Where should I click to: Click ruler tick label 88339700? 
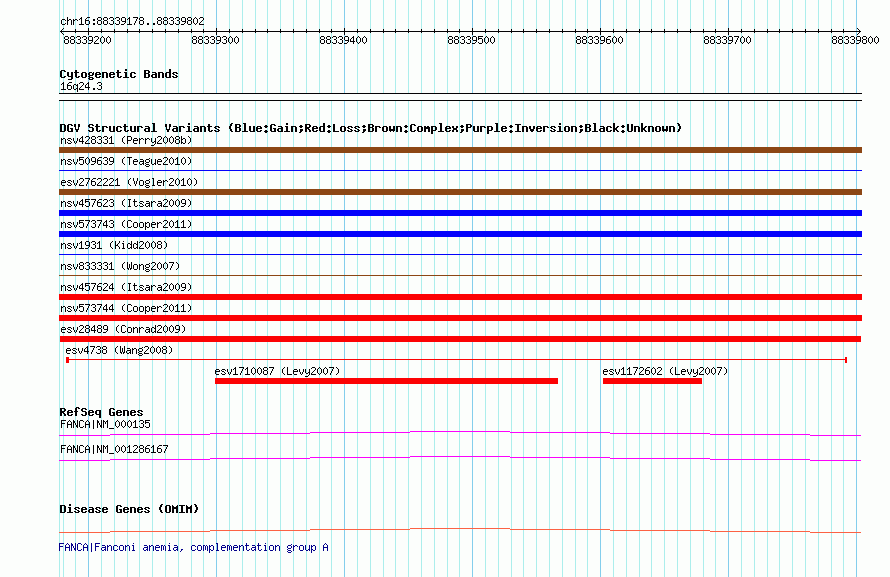click(727, 40)
